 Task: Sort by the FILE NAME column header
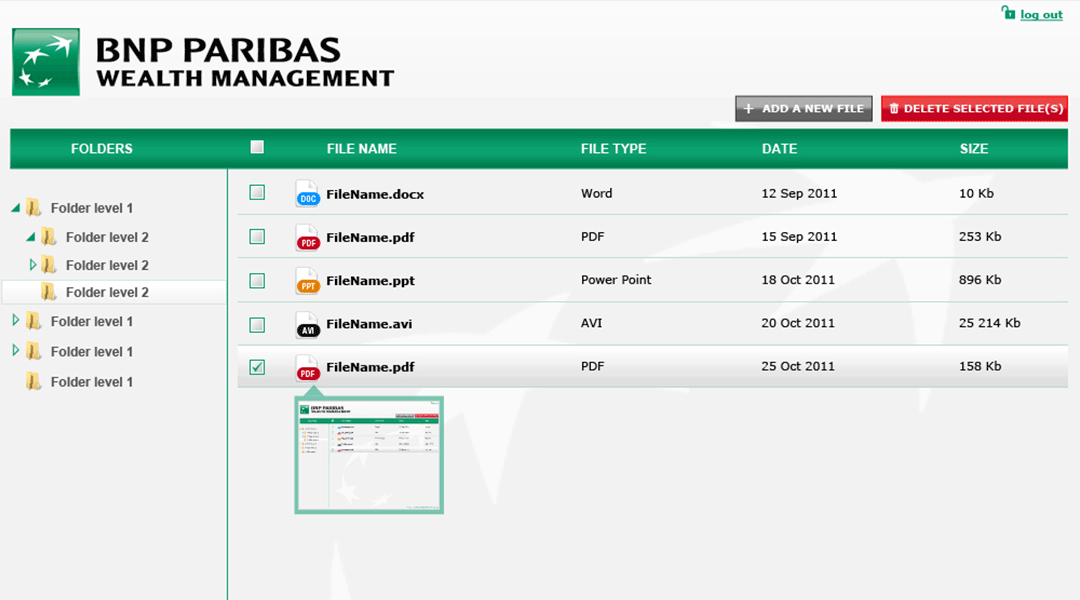click(361, 149)
